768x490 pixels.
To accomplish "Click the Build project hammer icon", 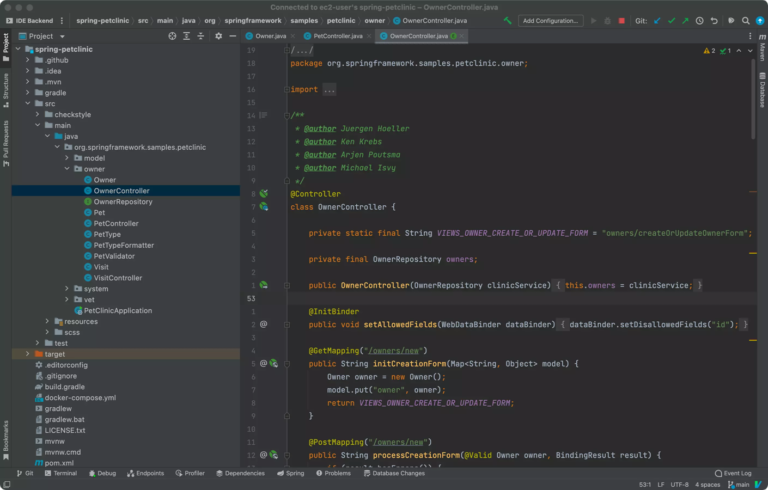I will [507, 21].
